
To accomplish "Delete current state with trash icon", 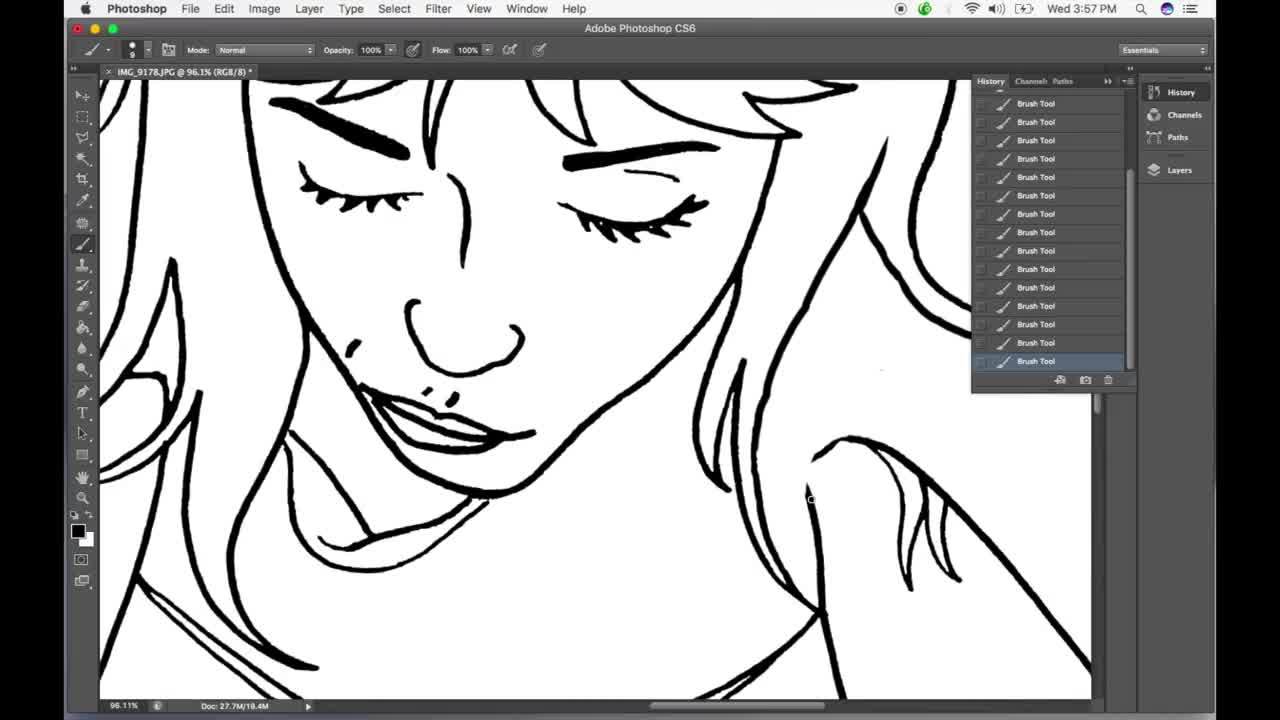I will pyautogui.click(x=1108, y=380).
